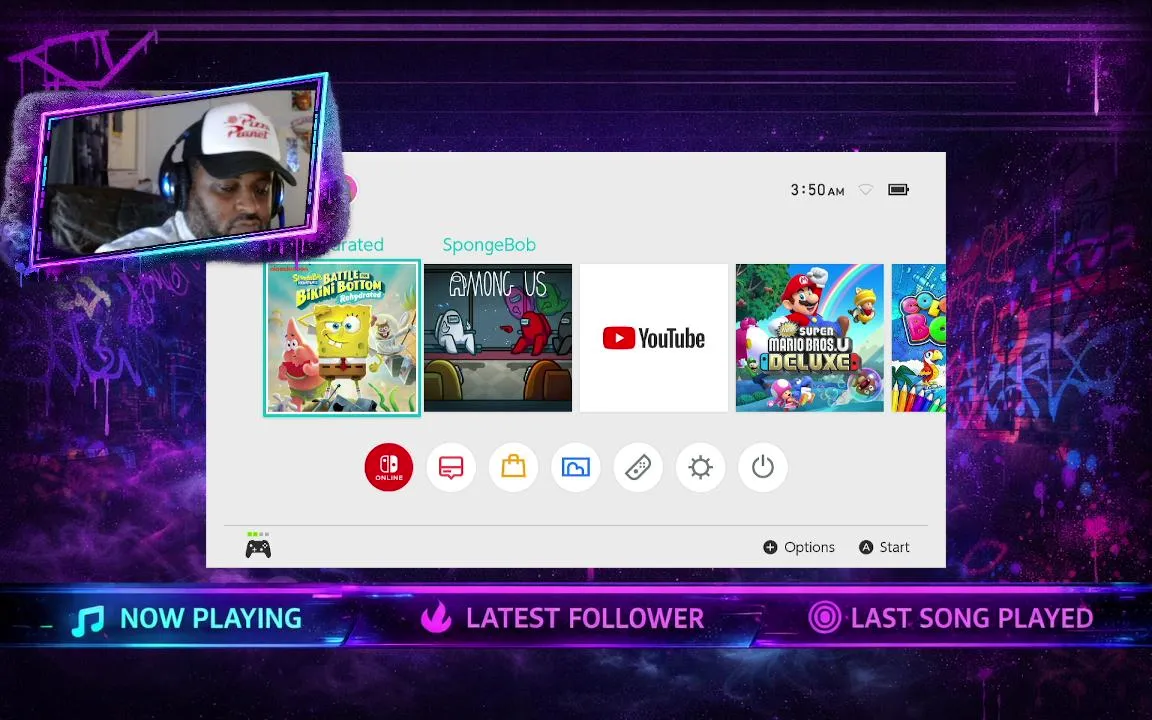Screen dimensions: 1152x720
Task: Click the Wi-Fi signal icon
Action: pyautogui.click(x=865, y=190)
